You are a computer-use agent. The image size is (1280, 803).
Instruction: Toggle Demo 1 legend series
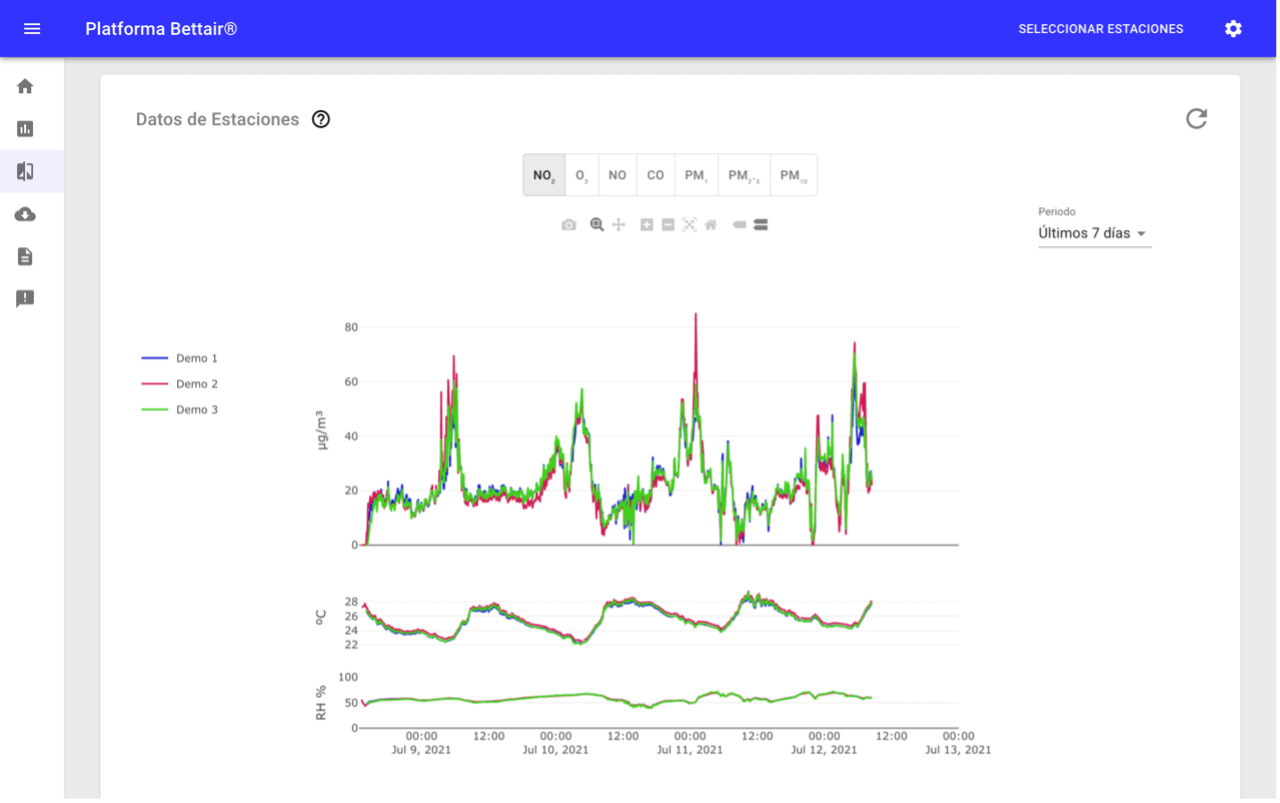click(x=180, y=358)
